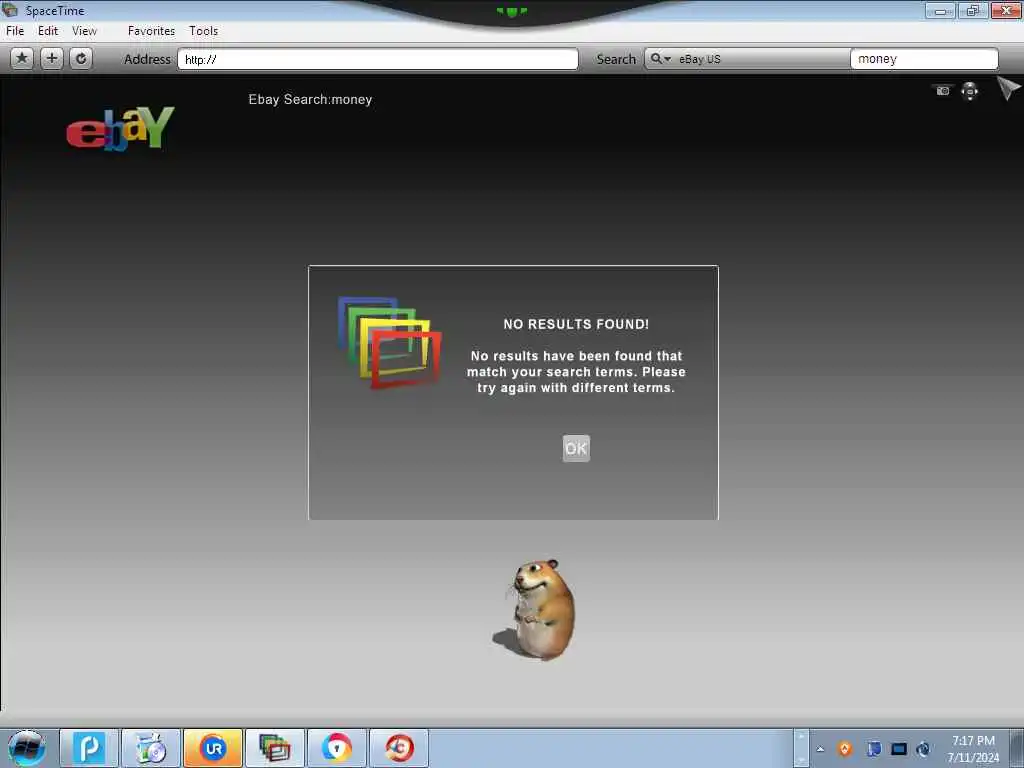
Task: Click the stacked colored frames dialog icon
Action: [390, 342]
